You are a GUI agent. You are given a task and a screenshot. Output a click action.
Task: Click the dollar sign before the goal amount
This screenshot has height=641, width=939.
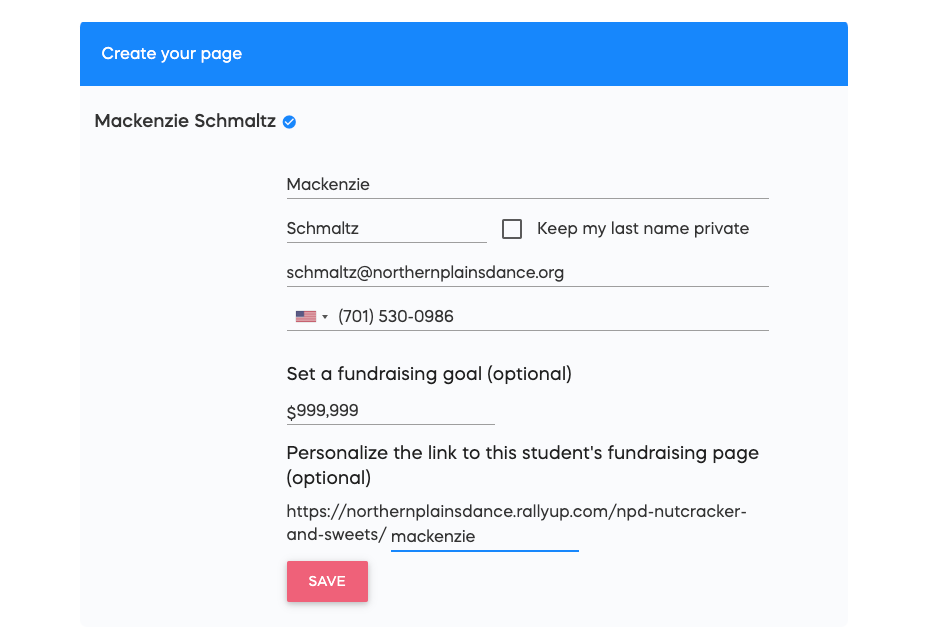[x=291, y=411]
